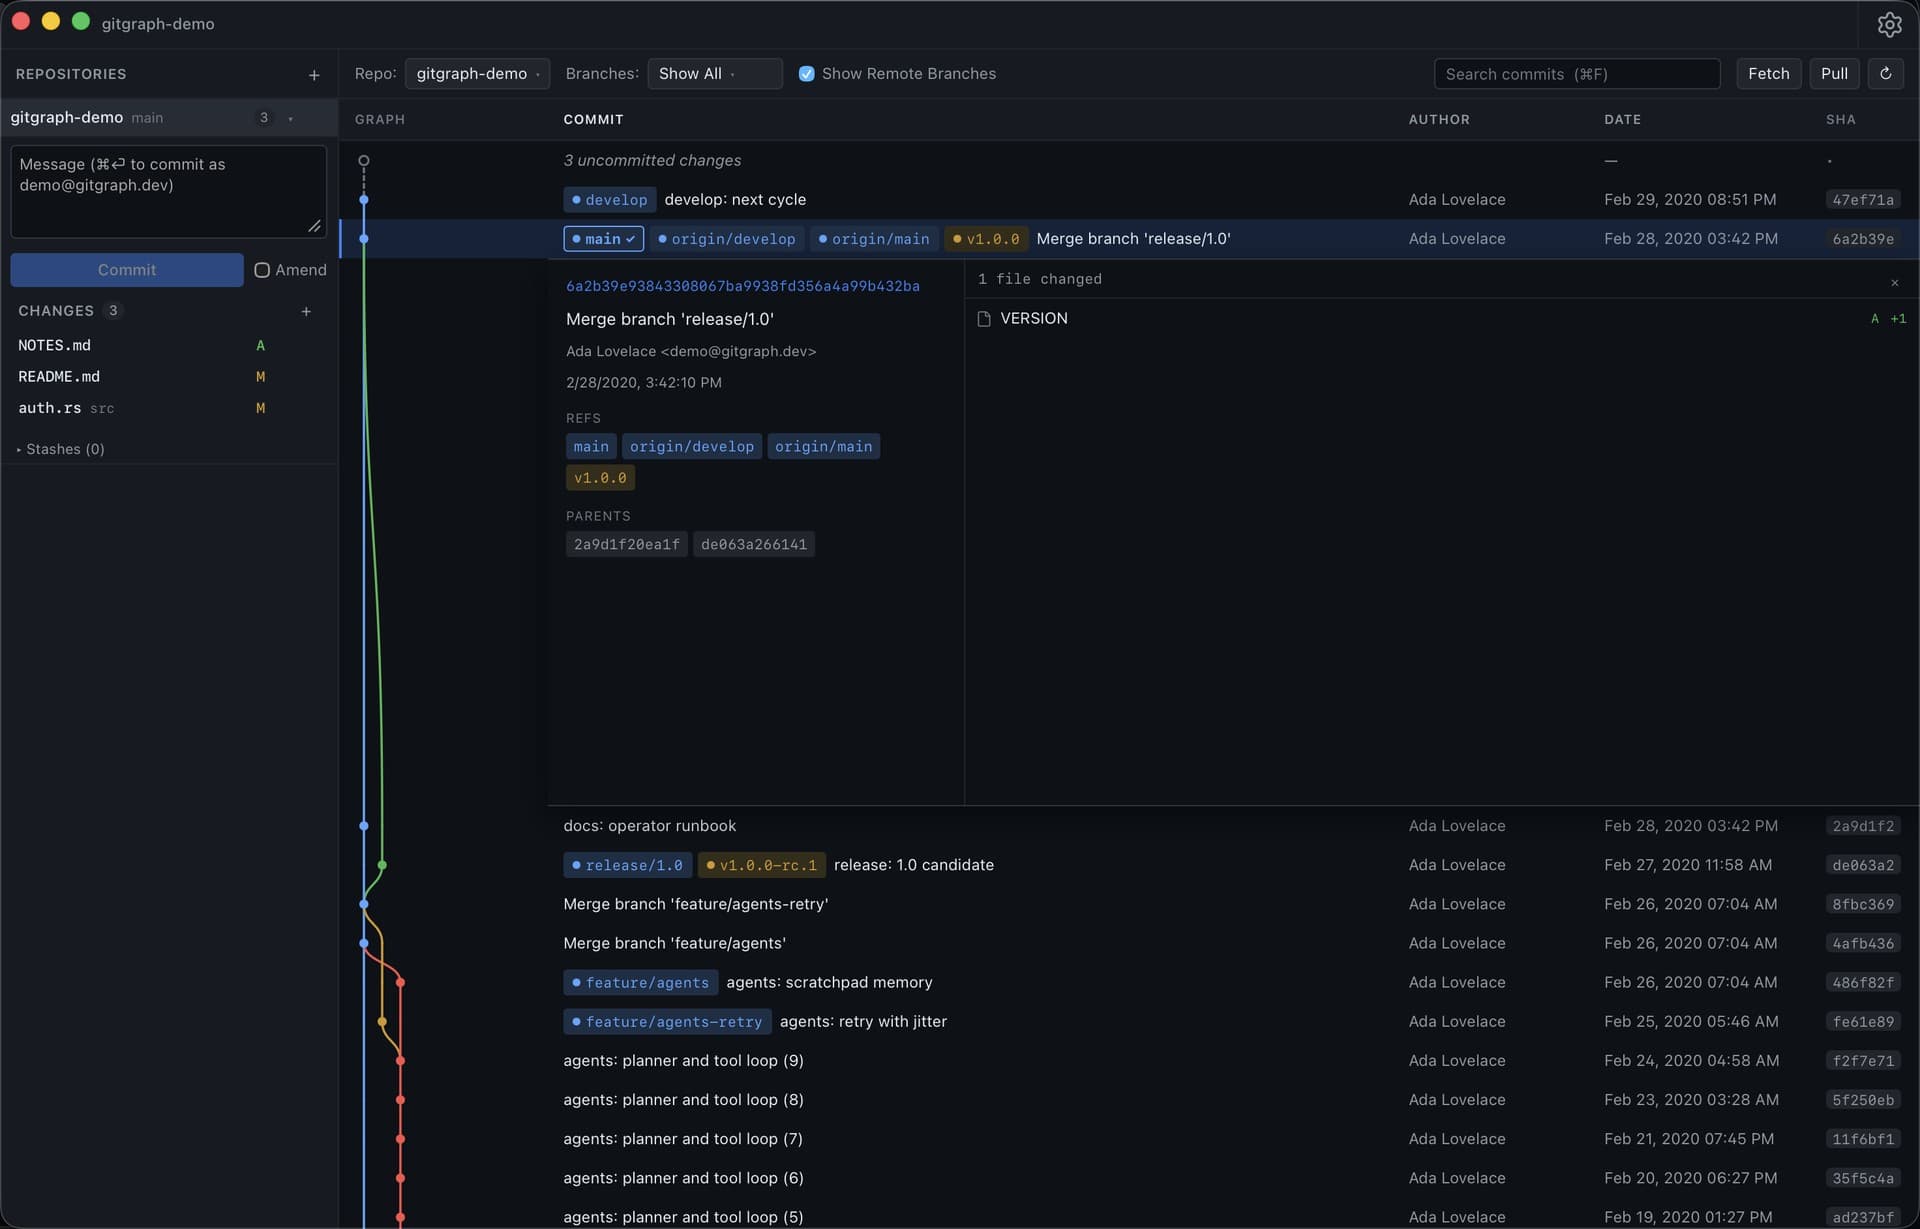
Task: Click the v1.0.0 tag in commit row
Action: coord(986,239)
